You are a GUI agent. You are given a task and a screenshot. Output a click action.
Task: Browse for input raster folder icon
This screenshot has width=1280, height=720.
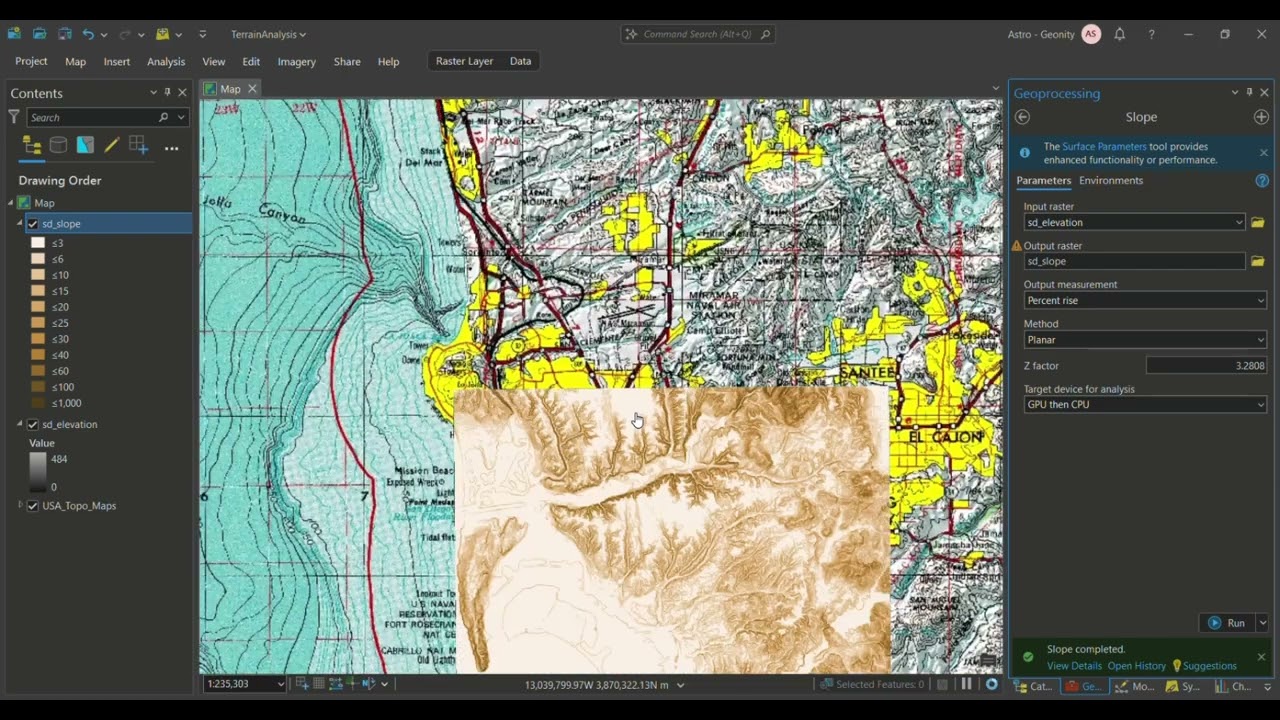coord(1258,222)
